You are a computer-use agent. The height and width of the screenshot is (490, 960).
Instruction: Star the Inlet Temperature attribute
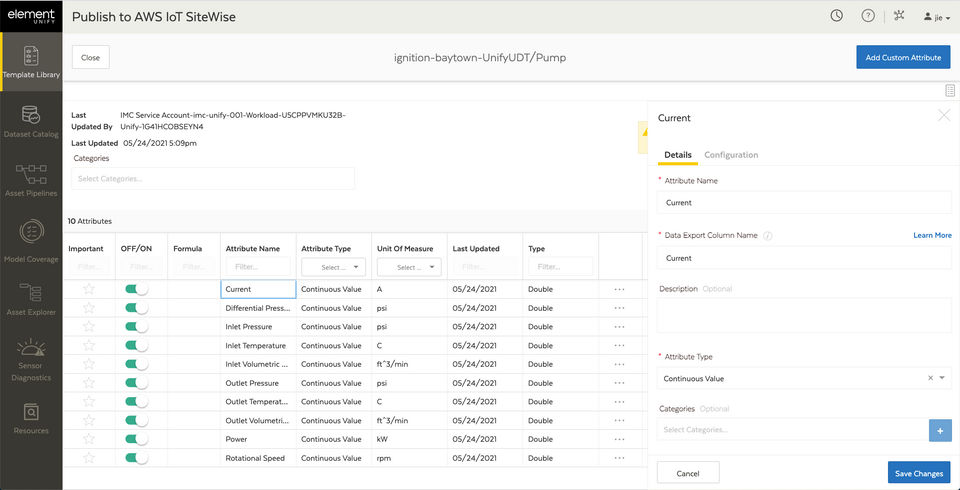89,345
